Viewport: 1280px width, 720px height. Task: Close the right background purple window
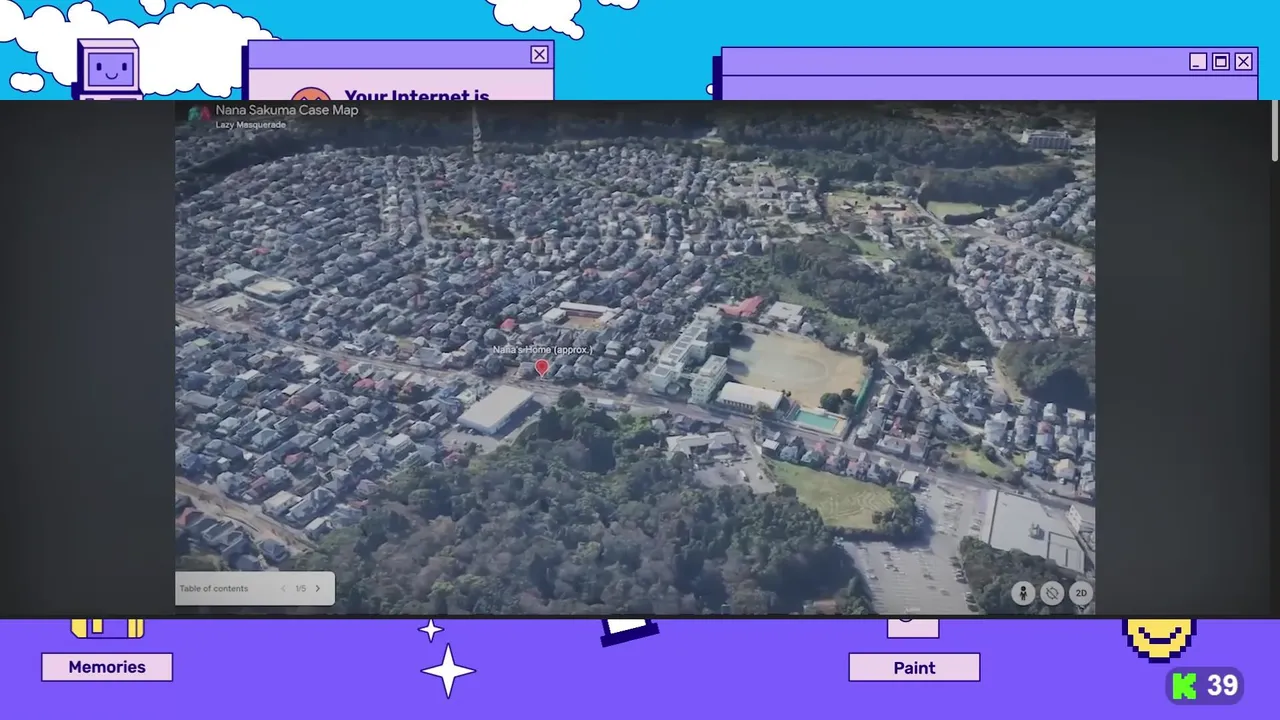click(1243, 62)
